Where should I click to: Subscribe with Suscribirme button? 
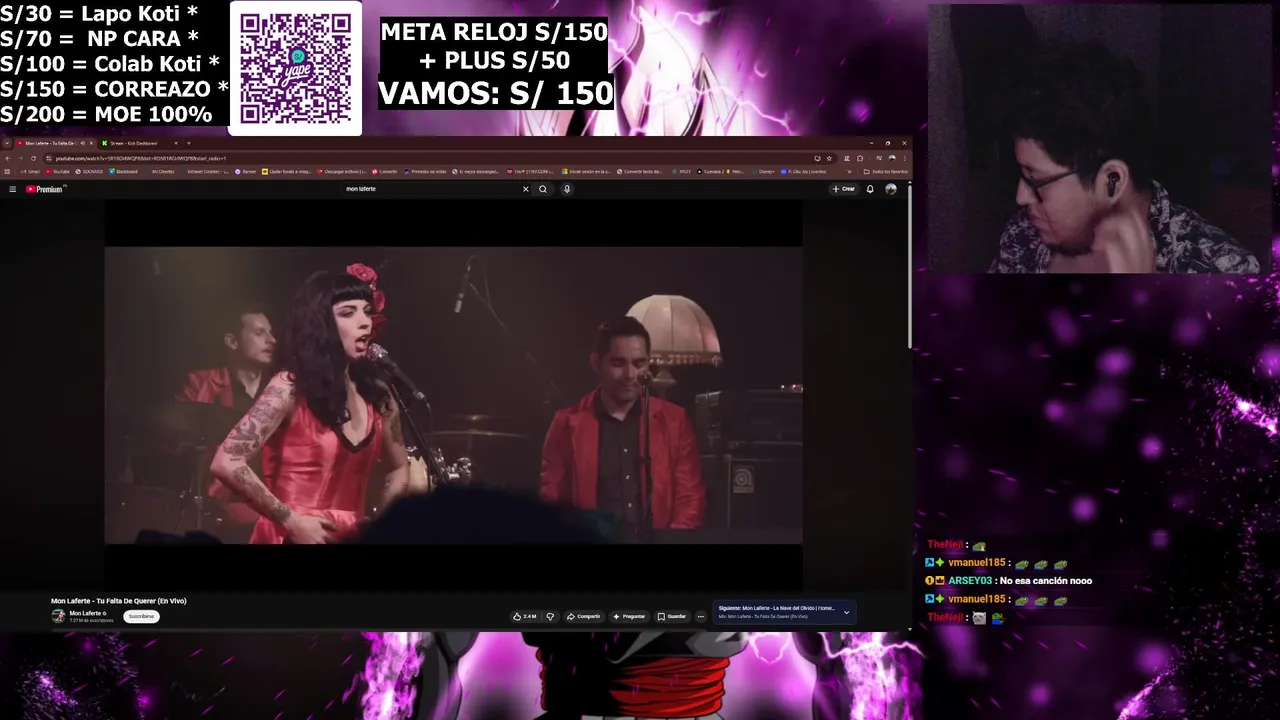(x=142, y=616)
